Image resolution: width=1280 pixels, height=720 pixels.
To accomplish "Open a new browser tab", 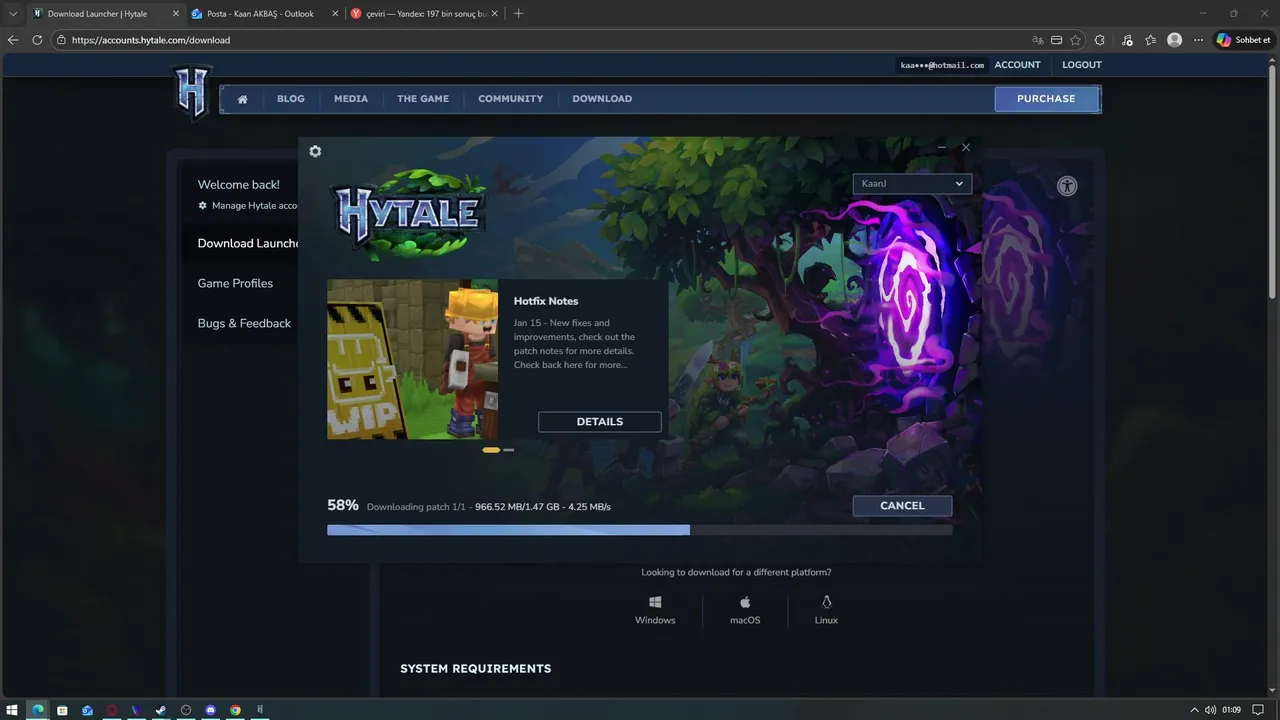I will pyautogui.click(x=518, y=14).
